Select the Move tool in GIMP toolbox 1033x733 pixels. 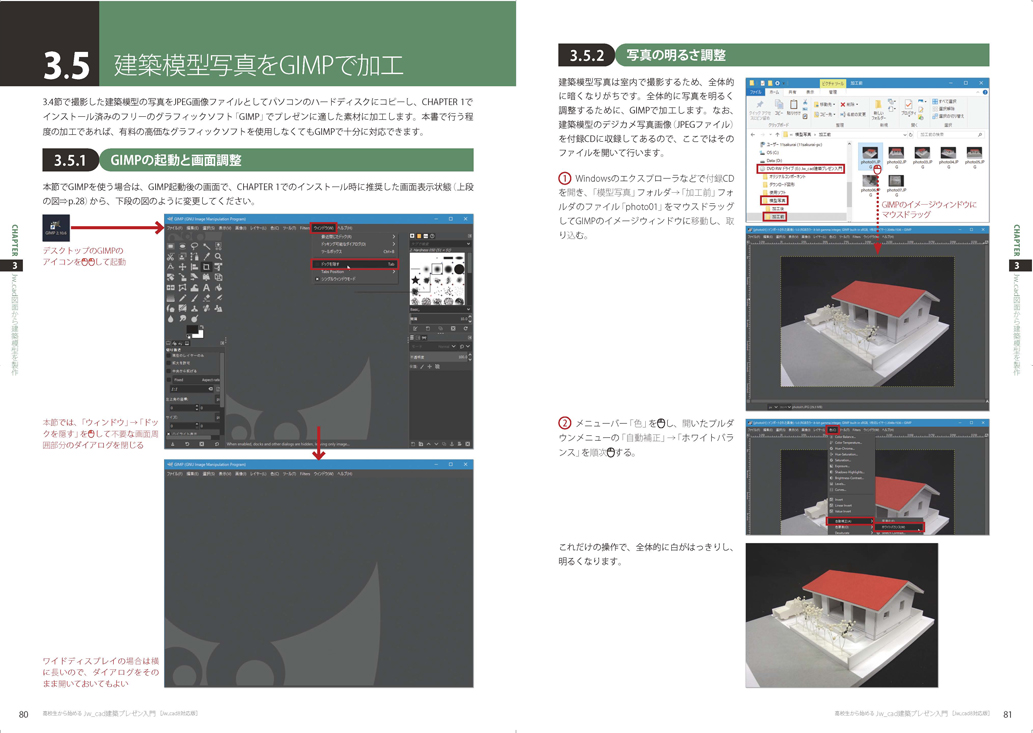(182, 267)
